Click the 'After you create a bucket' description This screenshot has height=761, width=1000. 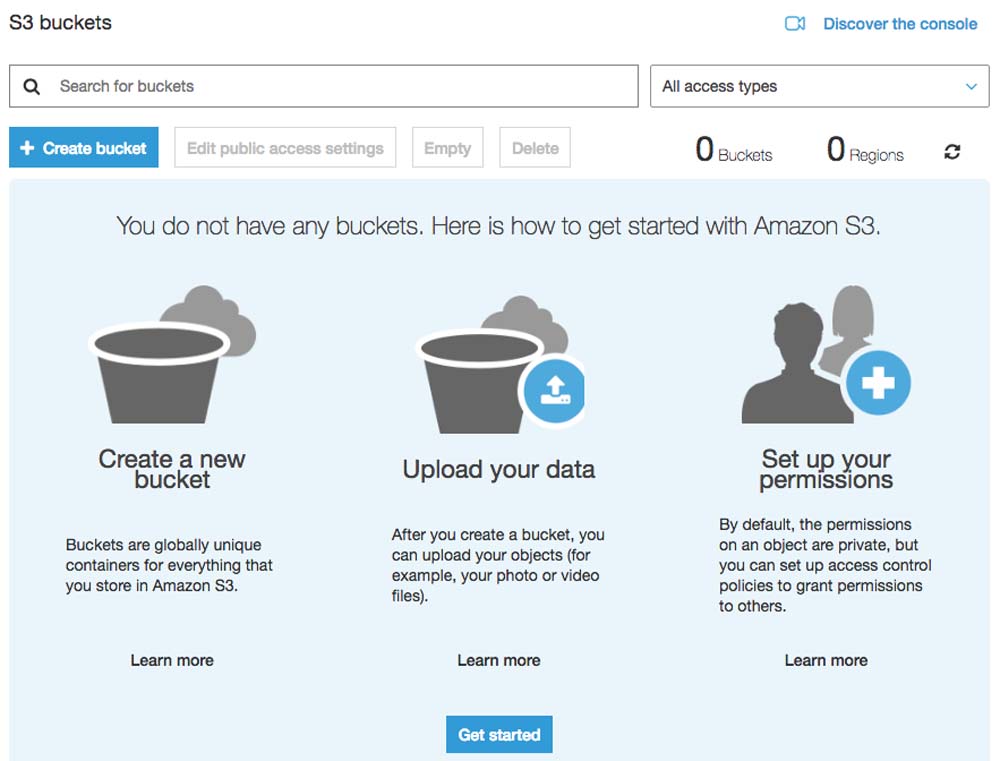pyautogui.click(x=498, y=565)
